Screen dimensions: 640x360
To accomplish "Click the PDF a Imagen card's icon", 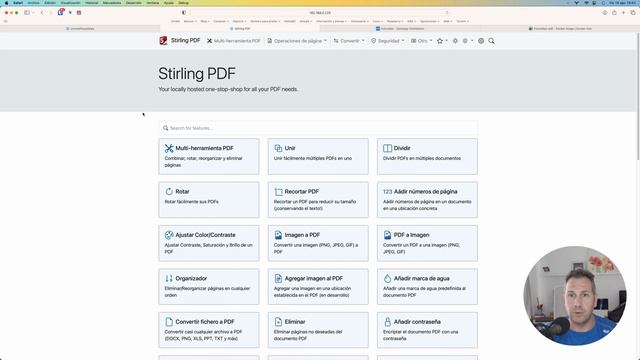I will pyautogui.click(x=387, y=235).
